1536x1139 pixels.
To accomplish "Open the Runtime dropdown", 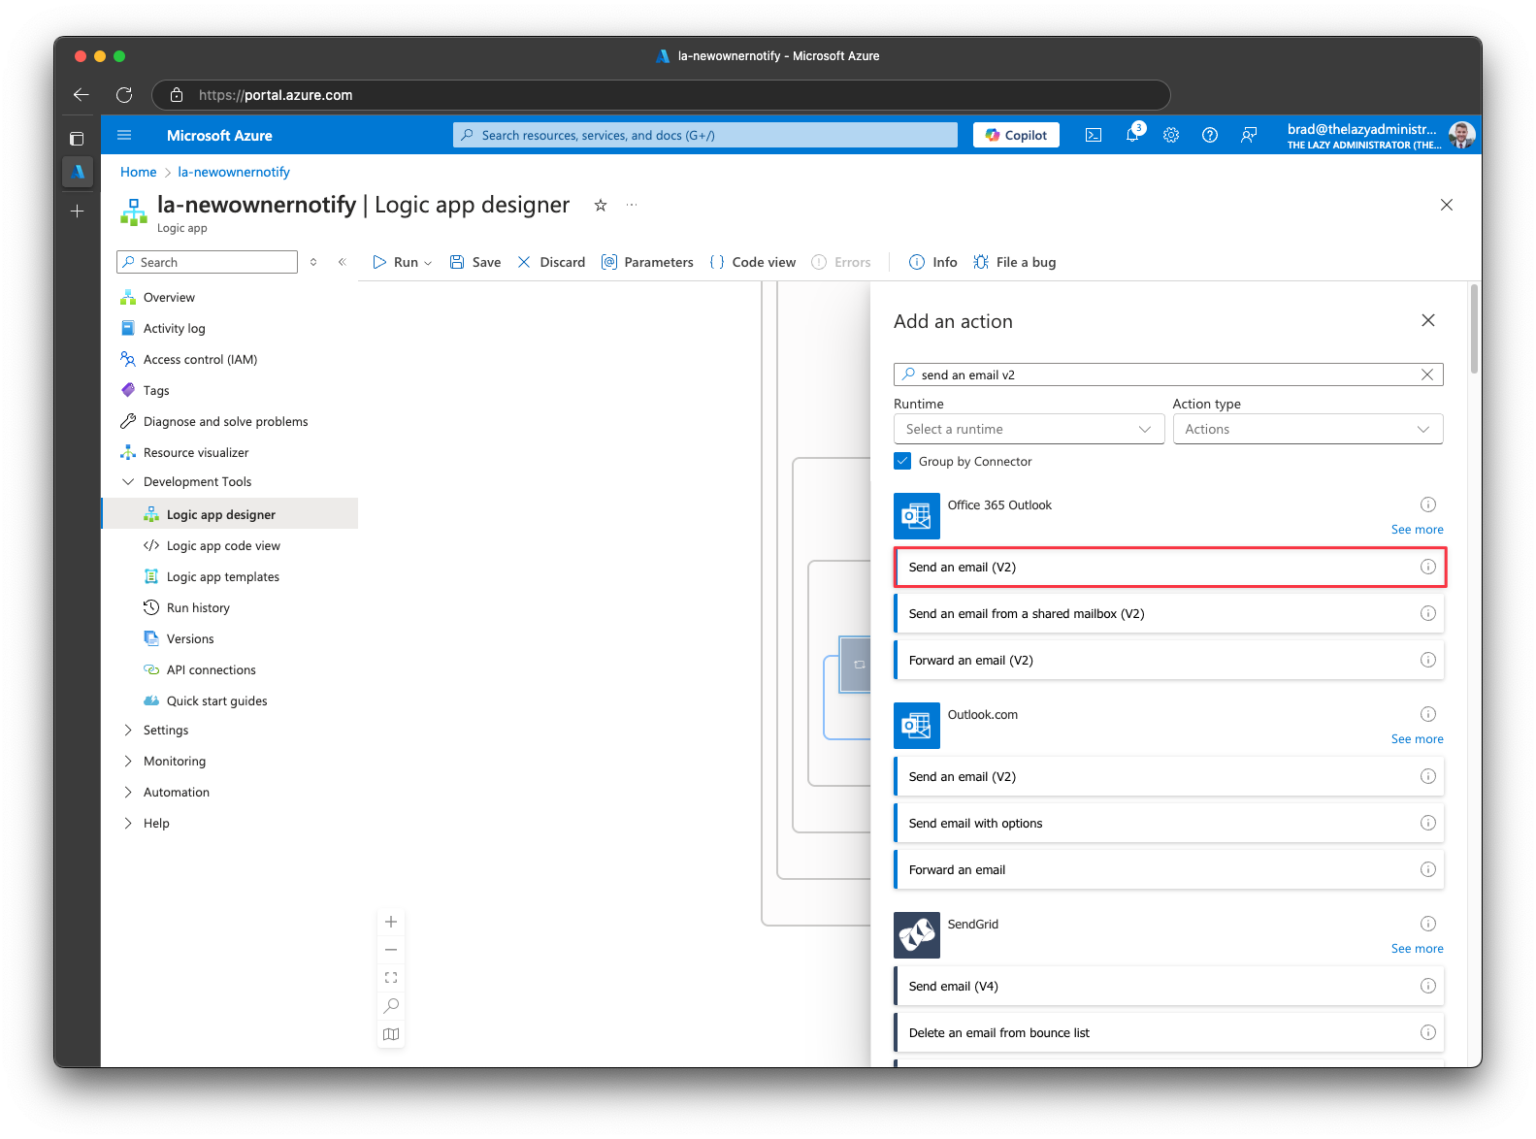I will (1029, 429).
